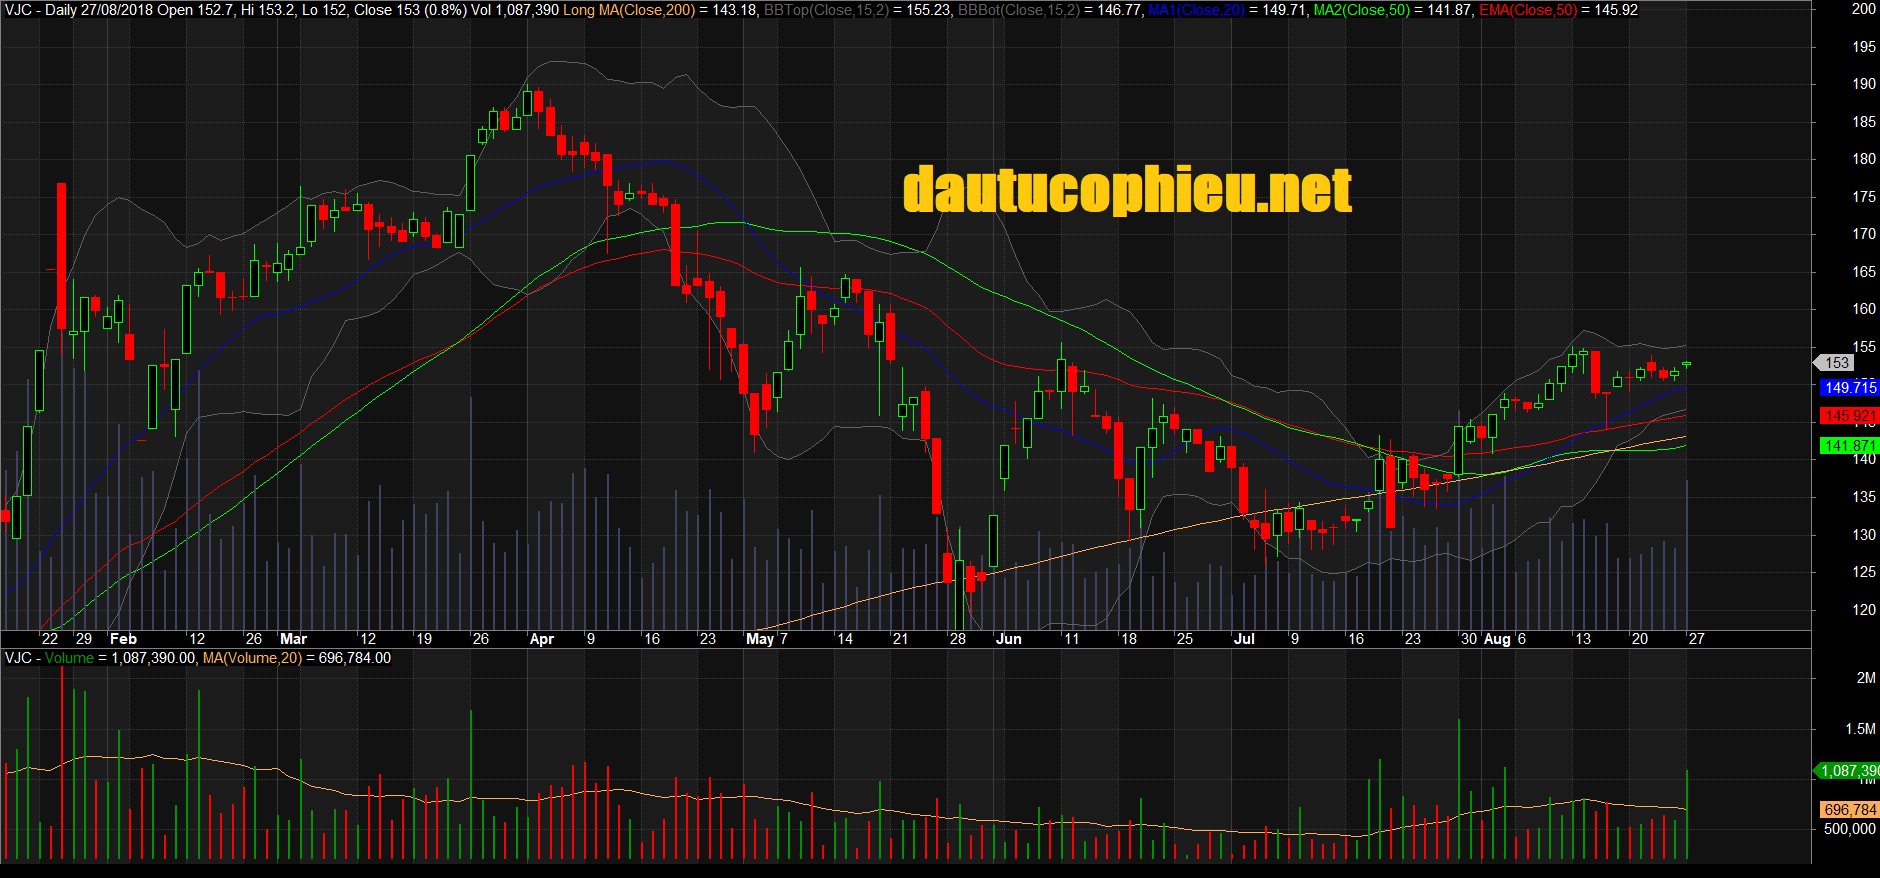Click the Jun label on date axis
Image resolution: width=1880 pixels, height=878 pixels.
point(1008,639)
